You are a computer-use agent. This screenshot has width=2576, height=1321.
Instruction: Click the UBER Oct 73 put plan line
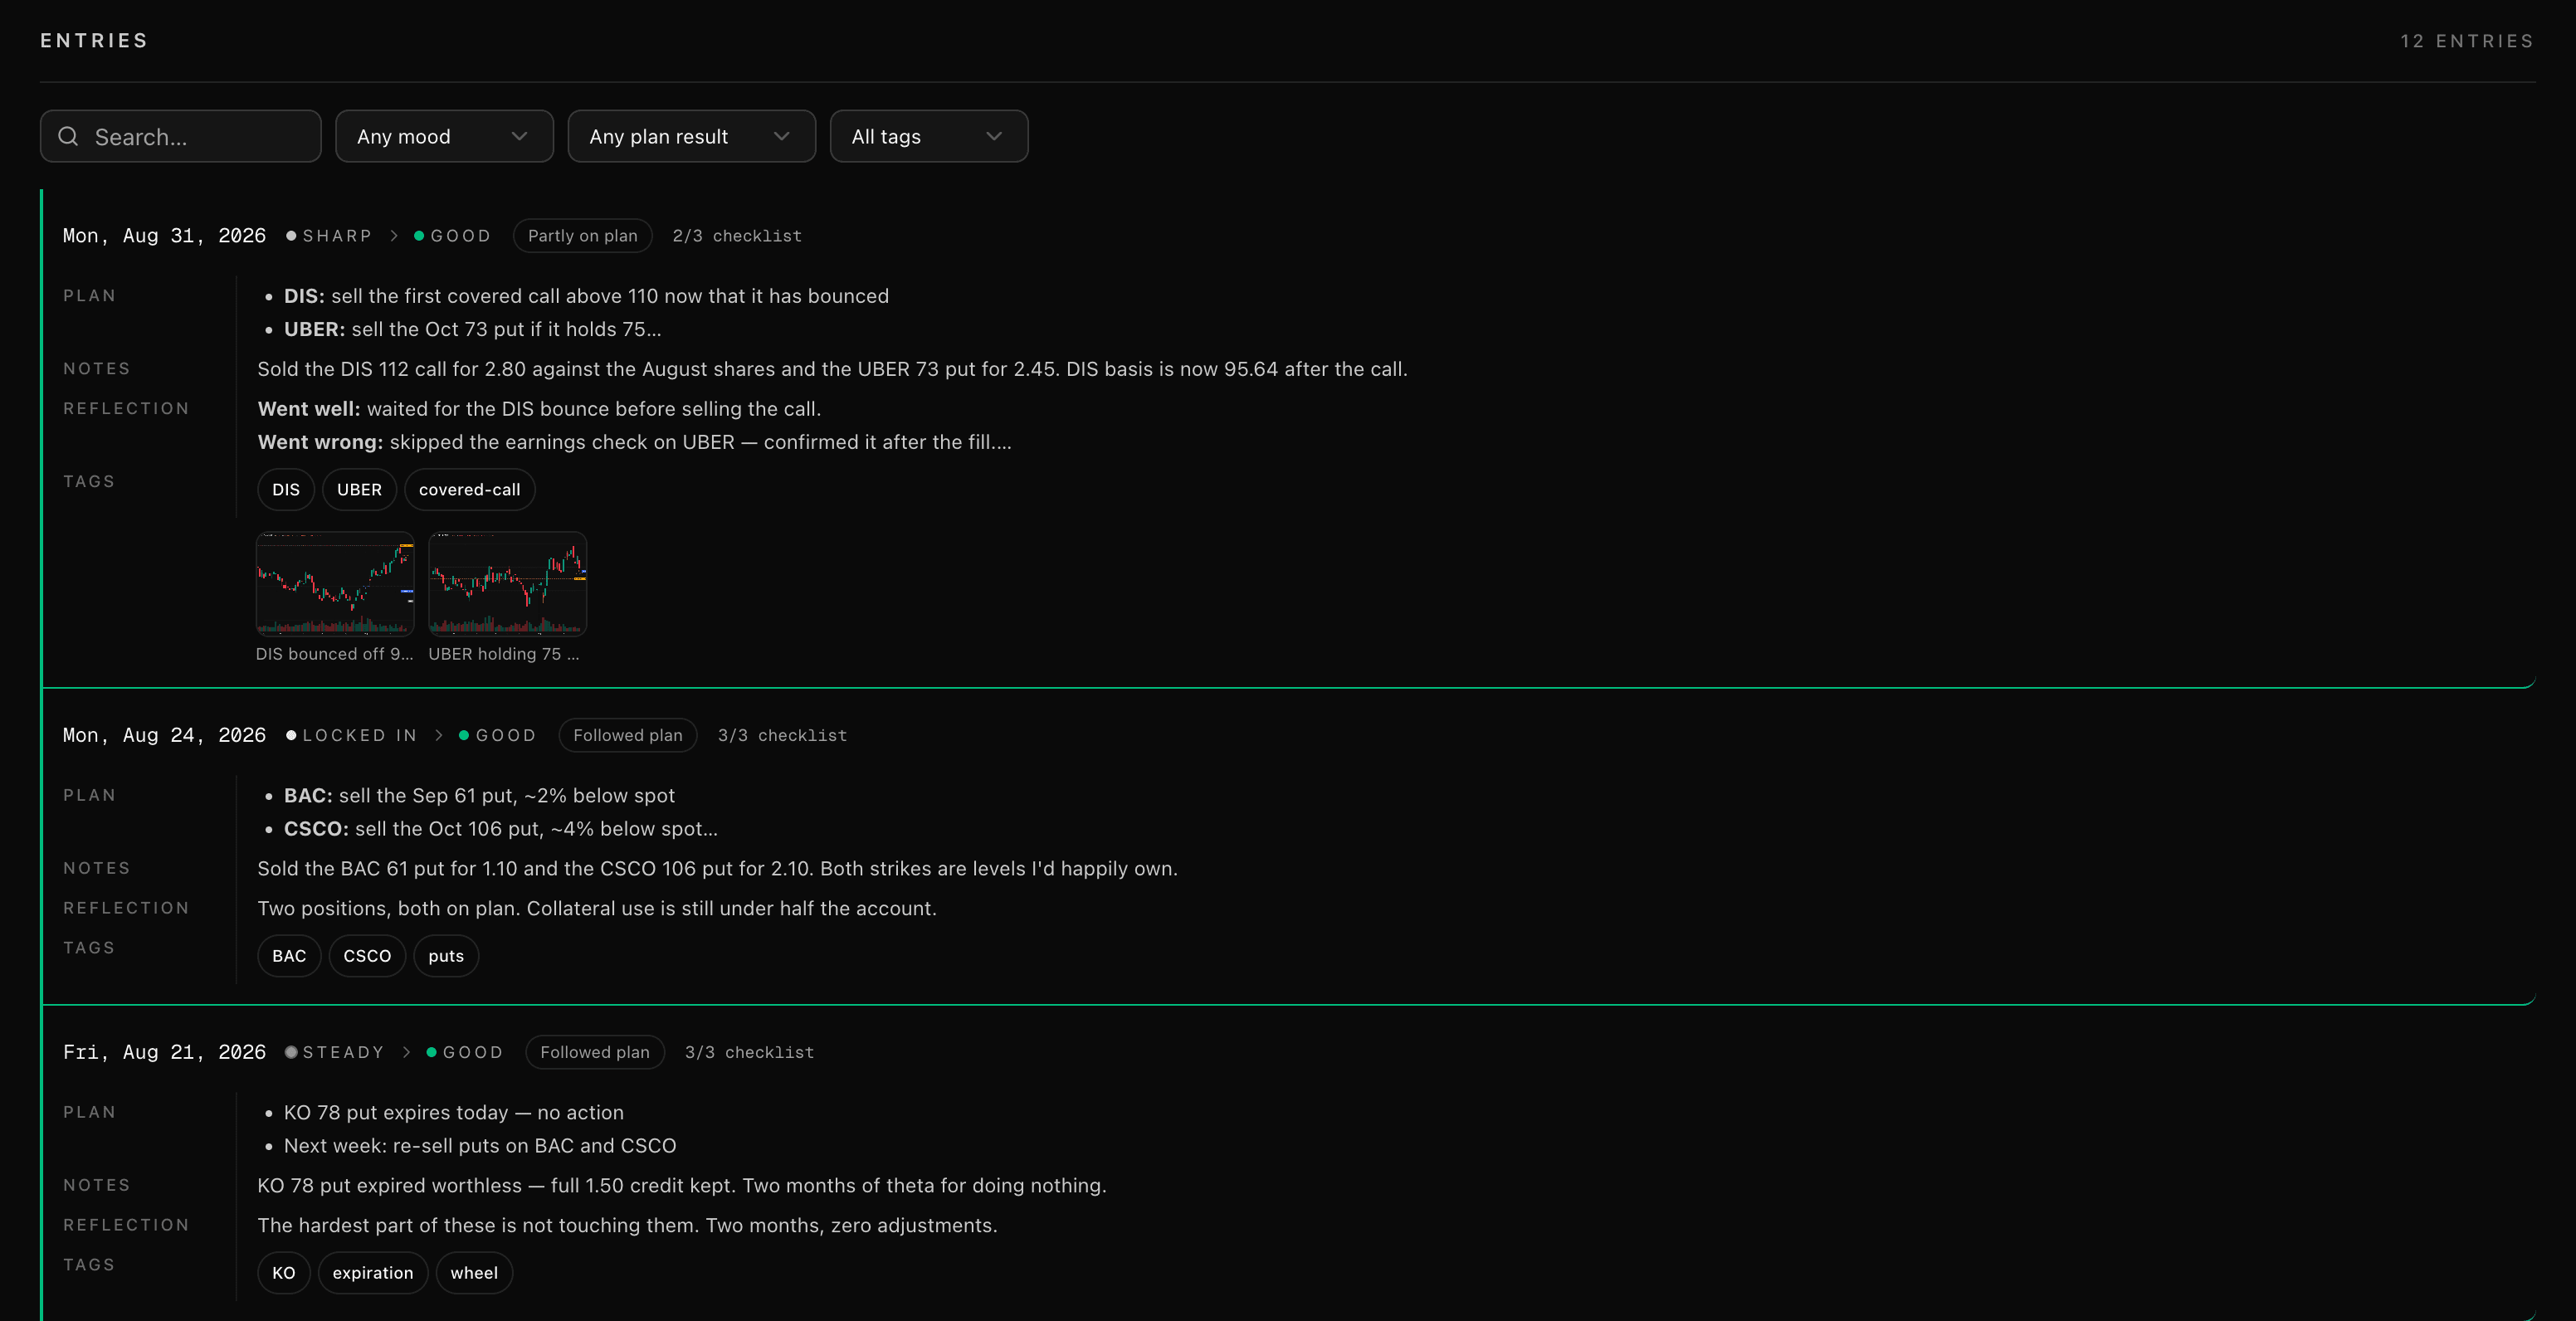tap(472, 329)
